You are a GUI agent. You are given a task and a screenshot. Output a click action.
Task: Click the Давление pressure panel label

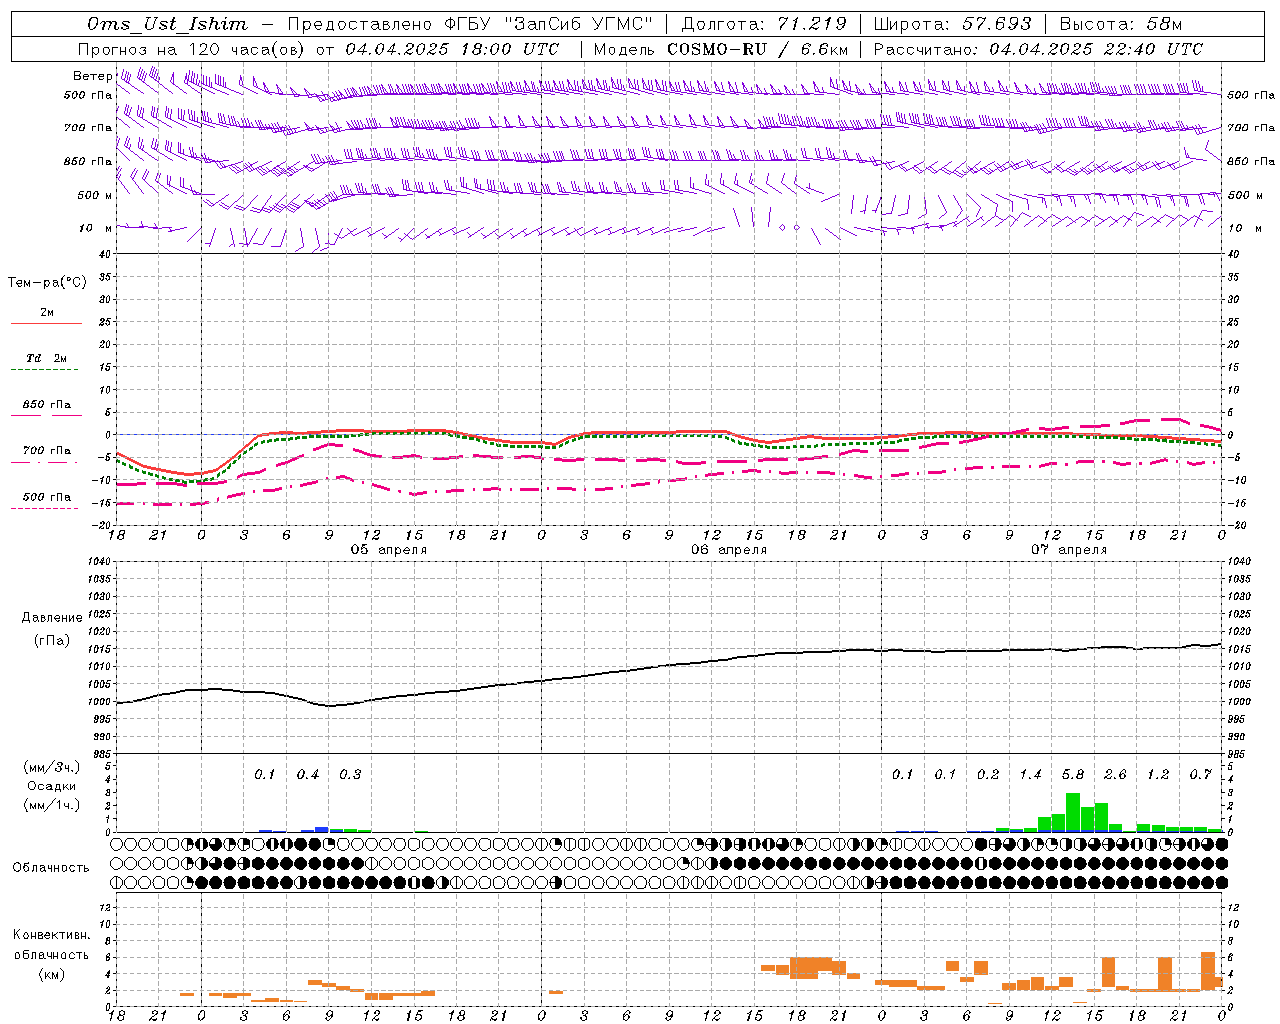[x=52, y=618]
